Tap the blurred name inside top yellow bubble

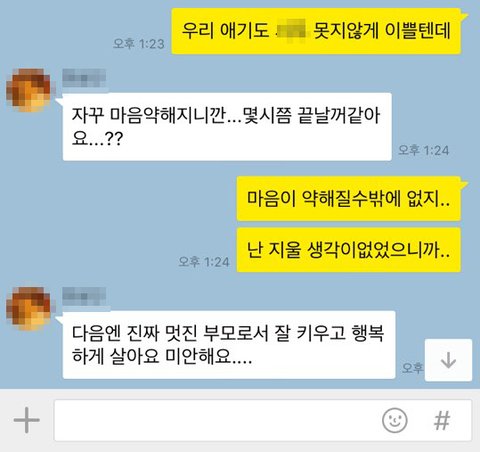click(x=291, y=31)
